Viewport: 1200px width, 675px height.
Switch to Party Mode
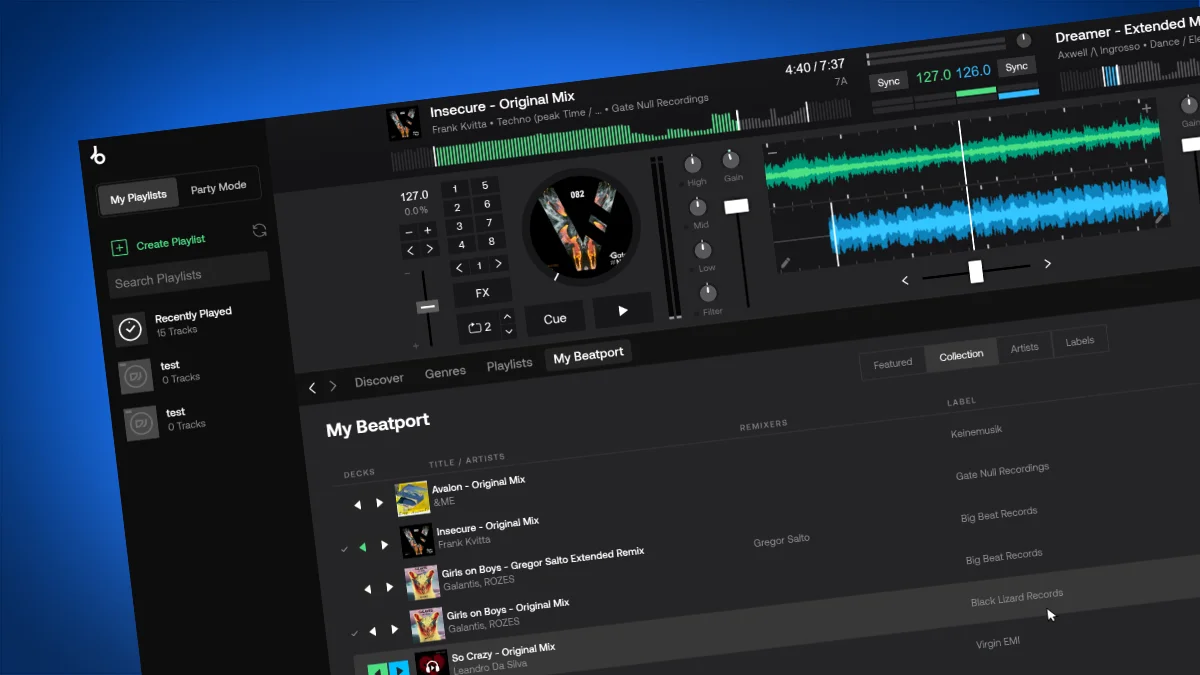click(x=220, y=186)
